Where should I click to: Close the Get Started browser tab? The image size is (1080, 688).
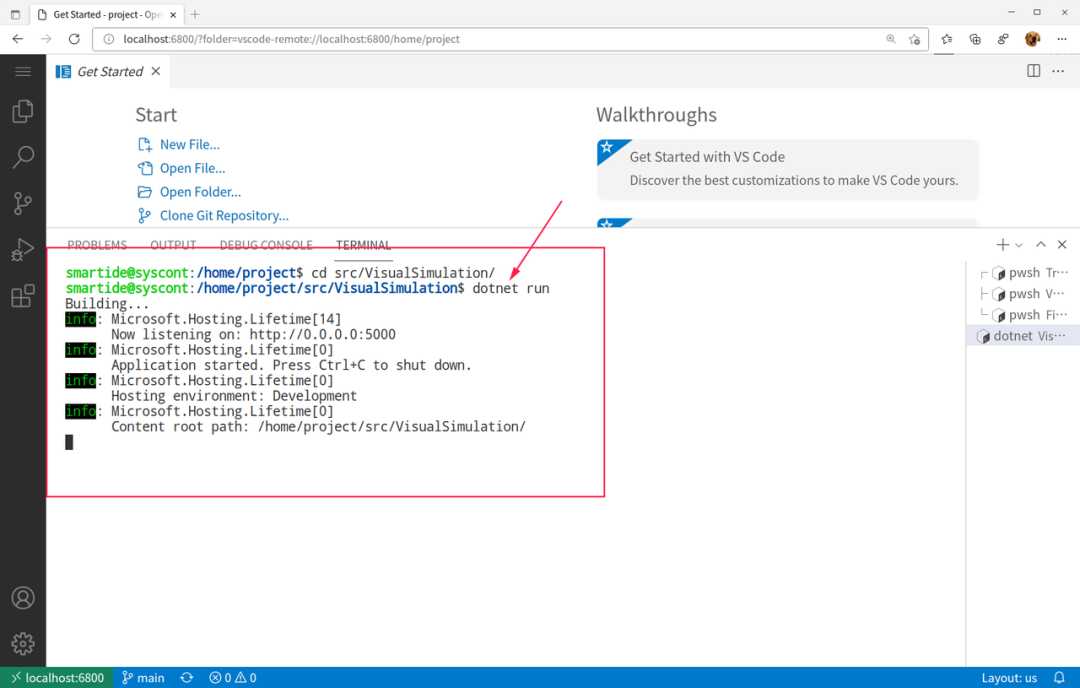point(173,14)
